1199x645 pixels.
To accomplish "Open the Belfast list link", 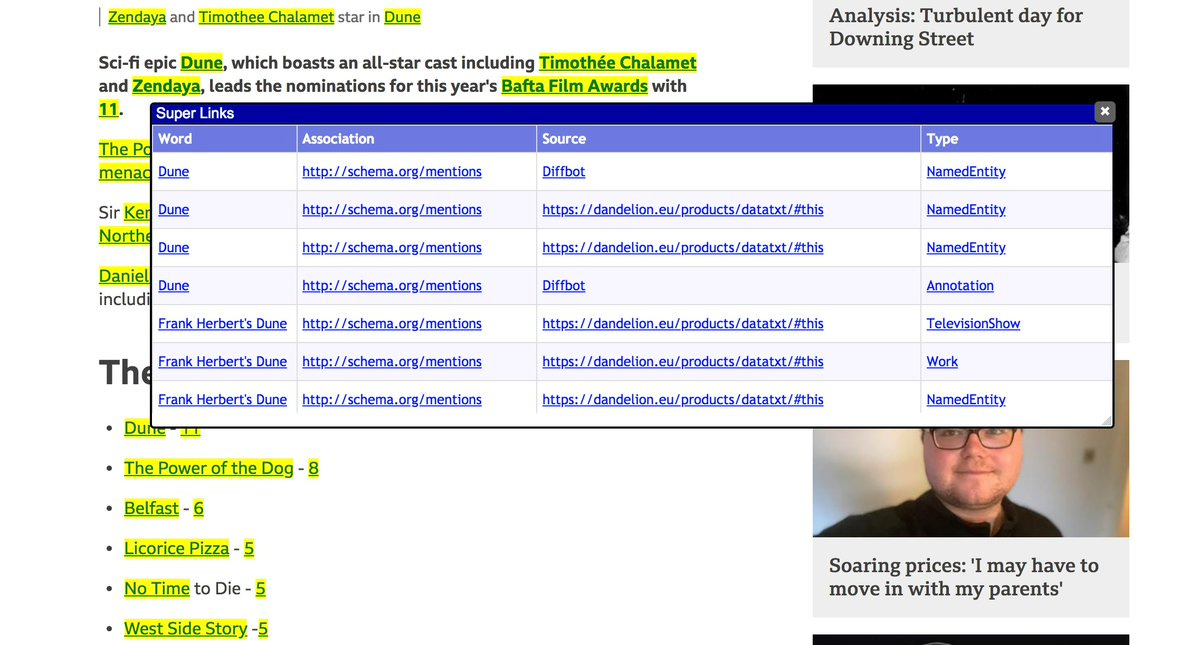I will (x=151, y=508).
